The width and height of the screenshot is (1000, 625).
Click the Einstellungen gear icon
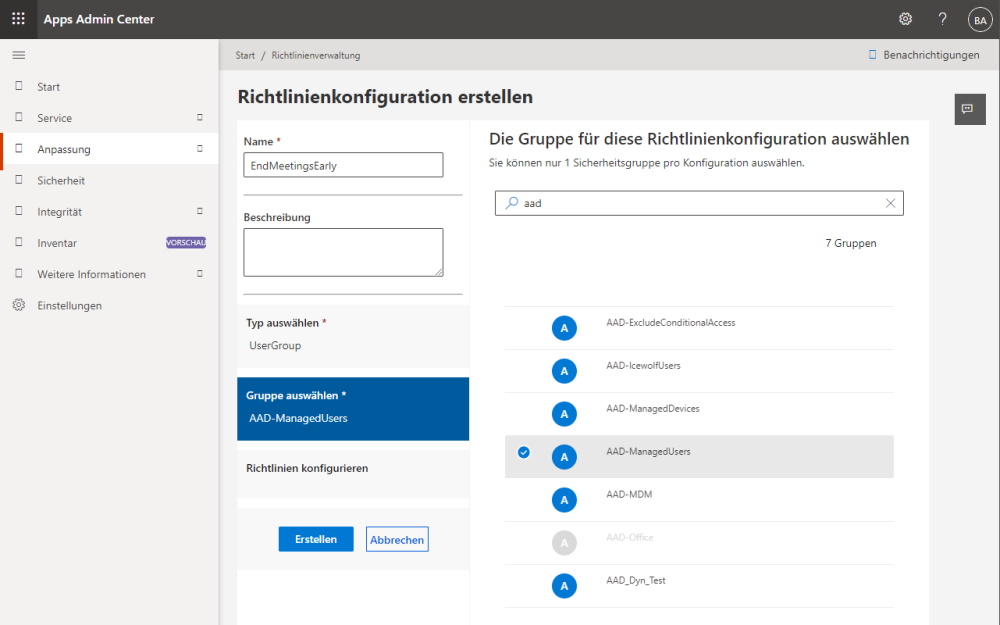tap(19, 305)
